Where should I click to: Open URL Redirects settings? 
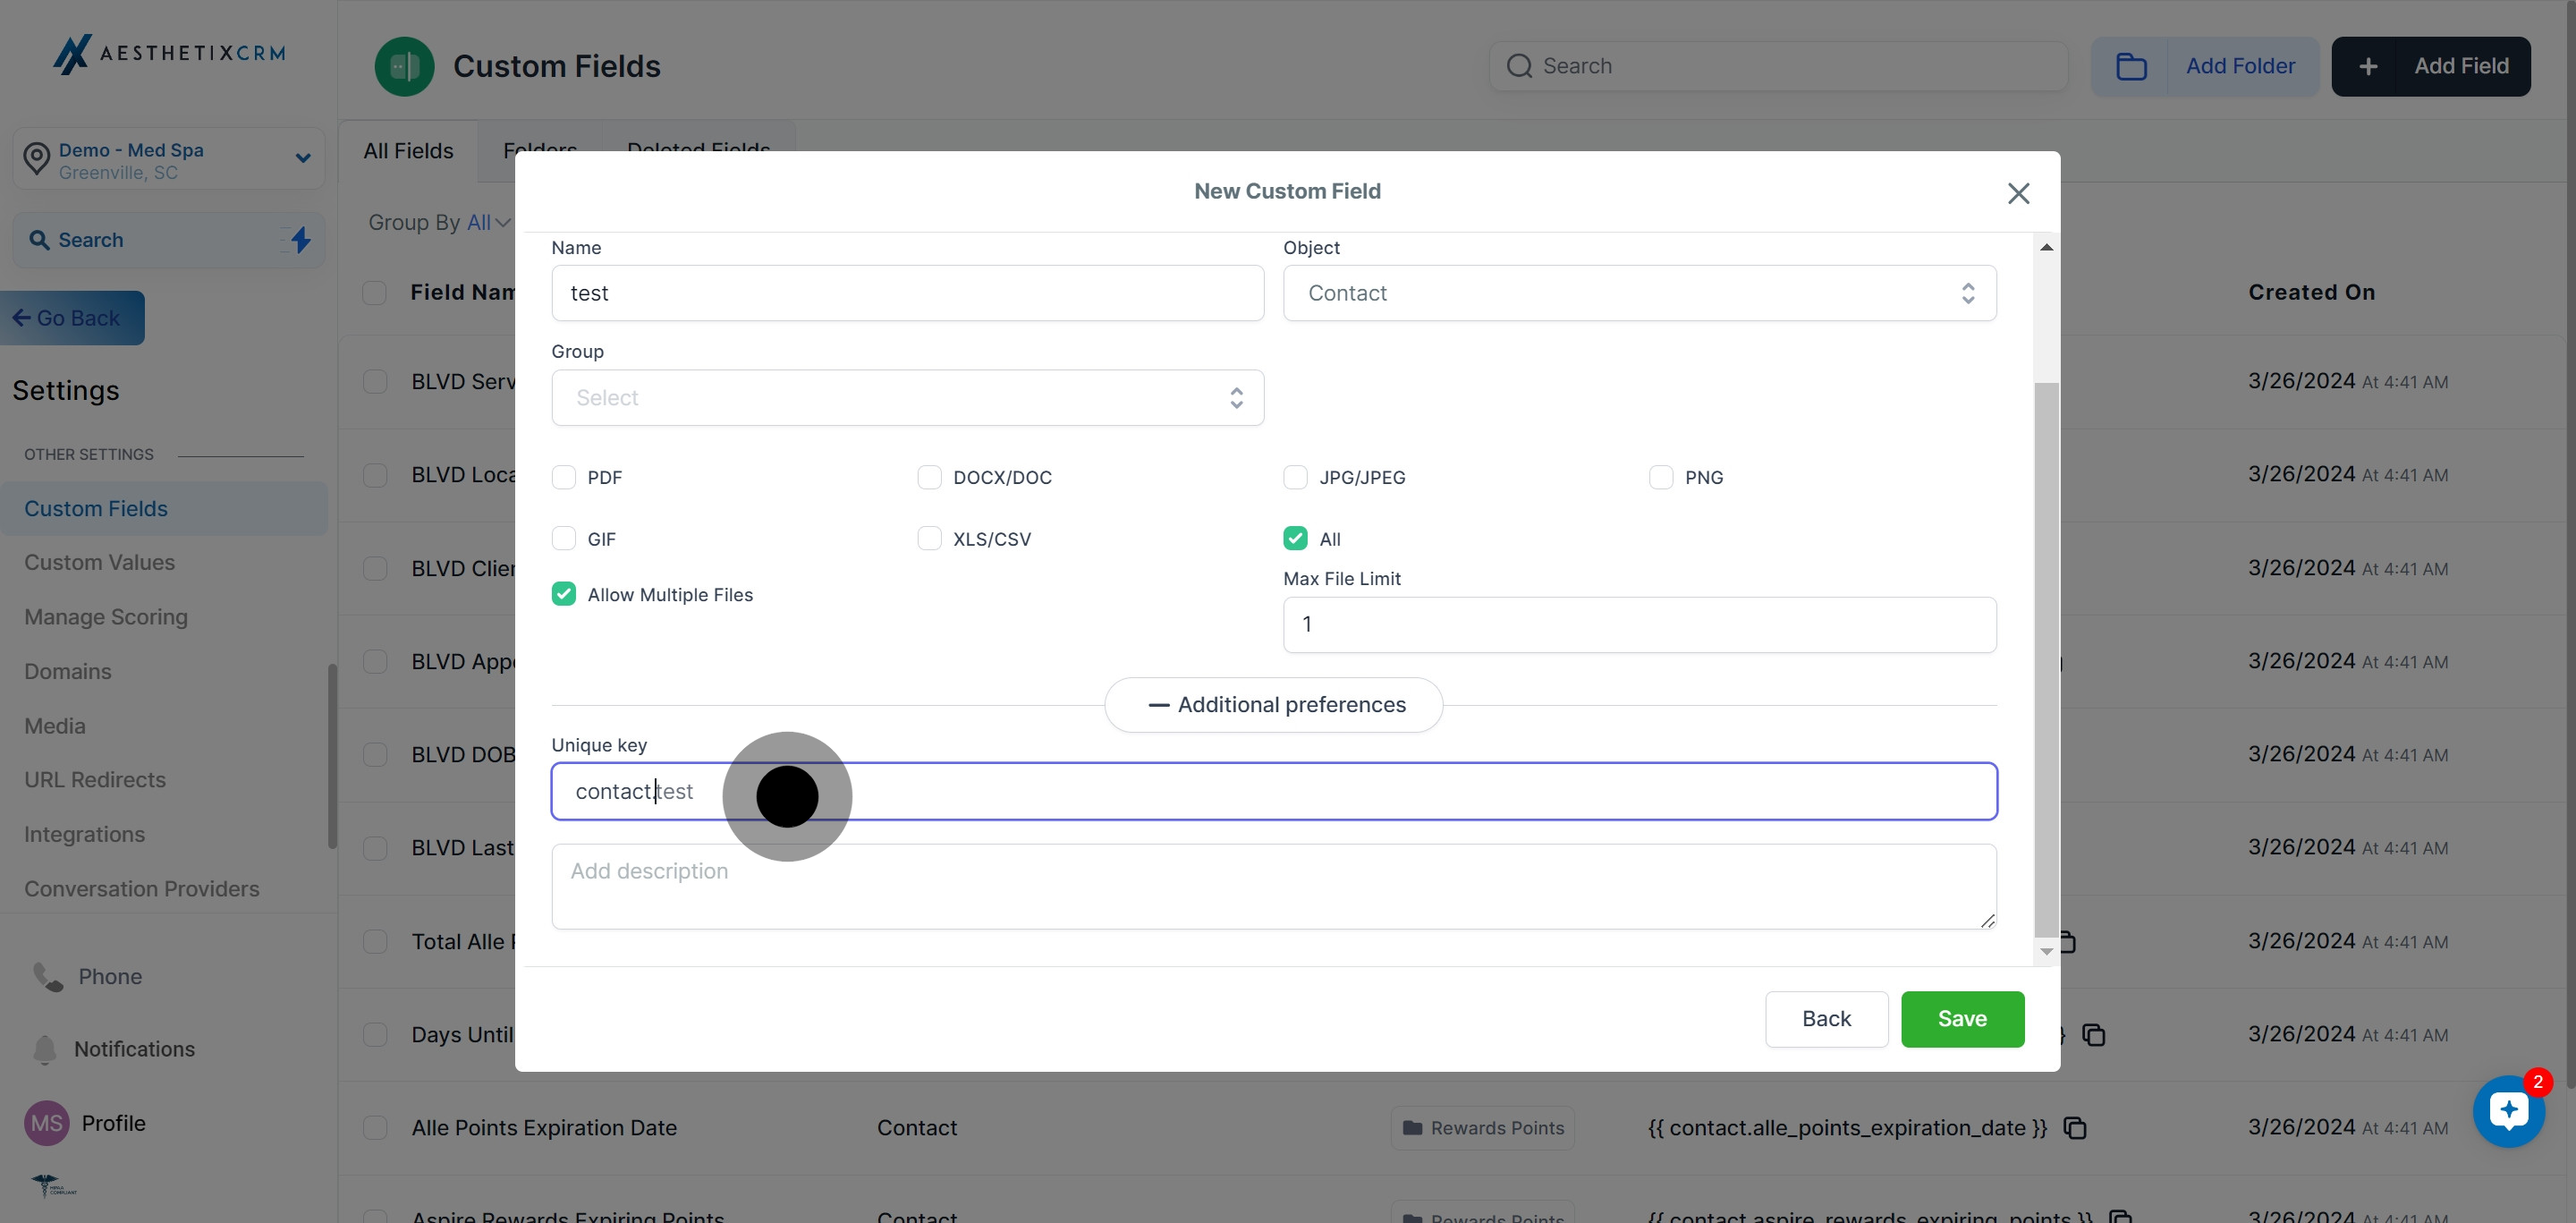coord(95,780)
